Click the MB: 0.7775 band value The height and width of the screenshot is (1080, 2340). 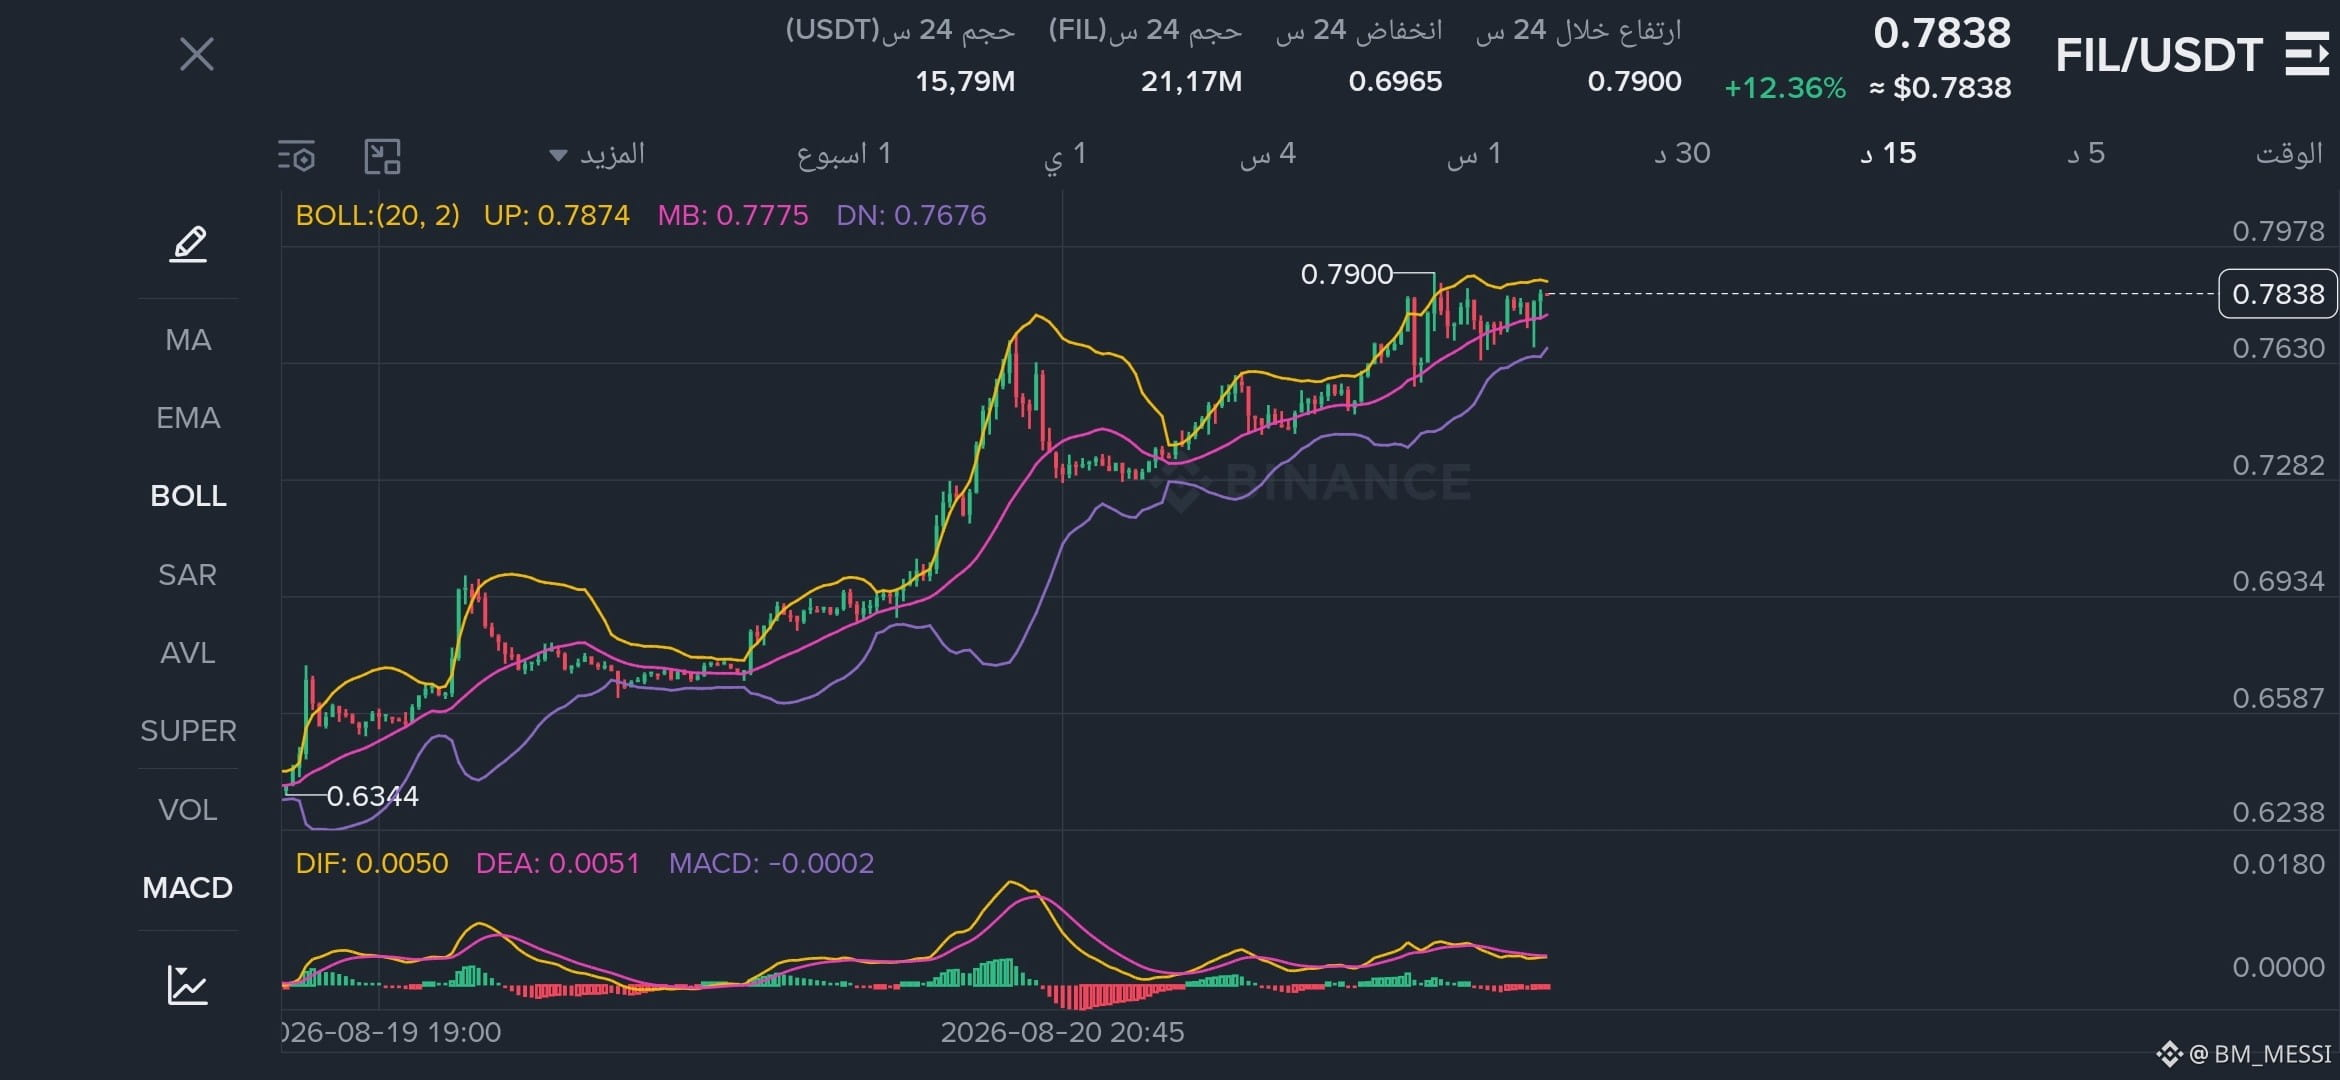[733, 215]
